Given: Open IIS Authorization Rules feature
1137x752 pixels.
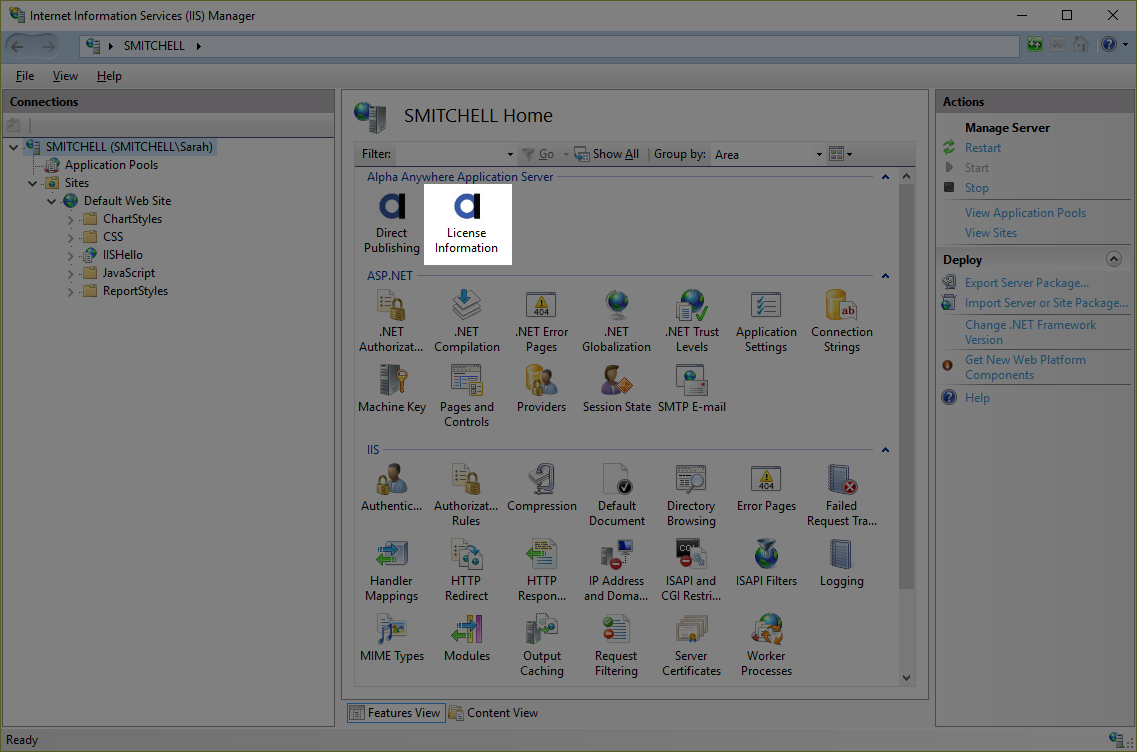Looking at the screenshot, I should point(467,495).
